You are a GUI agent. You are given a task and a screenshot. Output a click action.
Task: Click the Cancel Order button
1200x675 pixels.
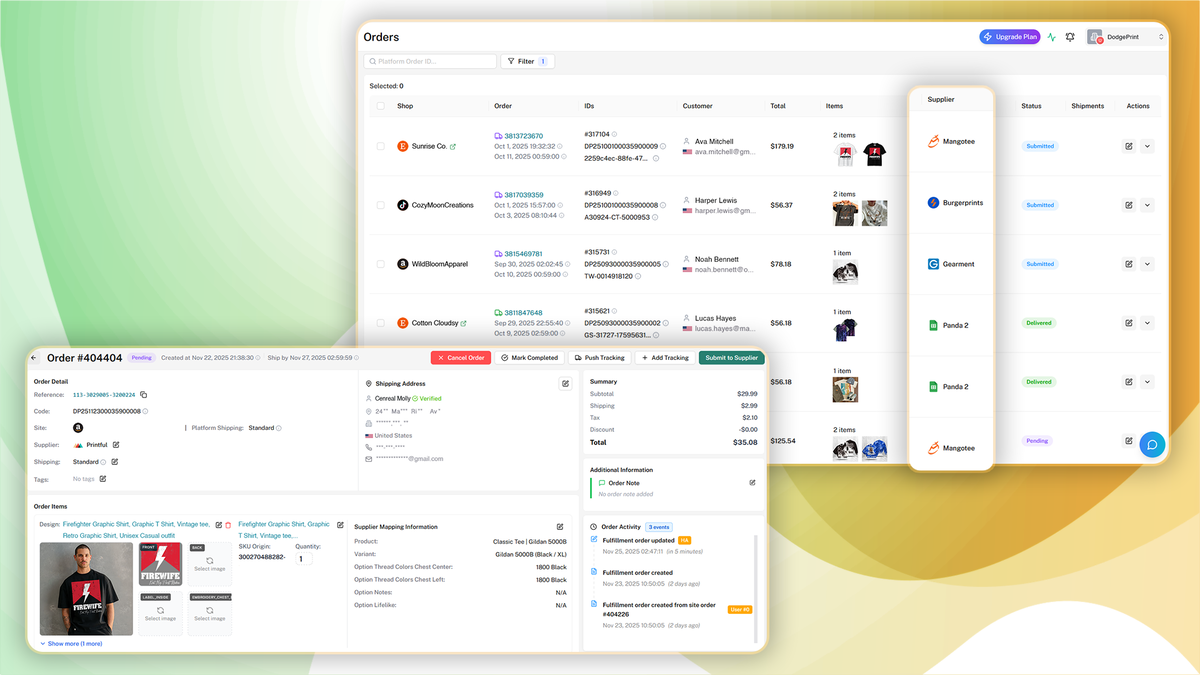pos(460,357)
